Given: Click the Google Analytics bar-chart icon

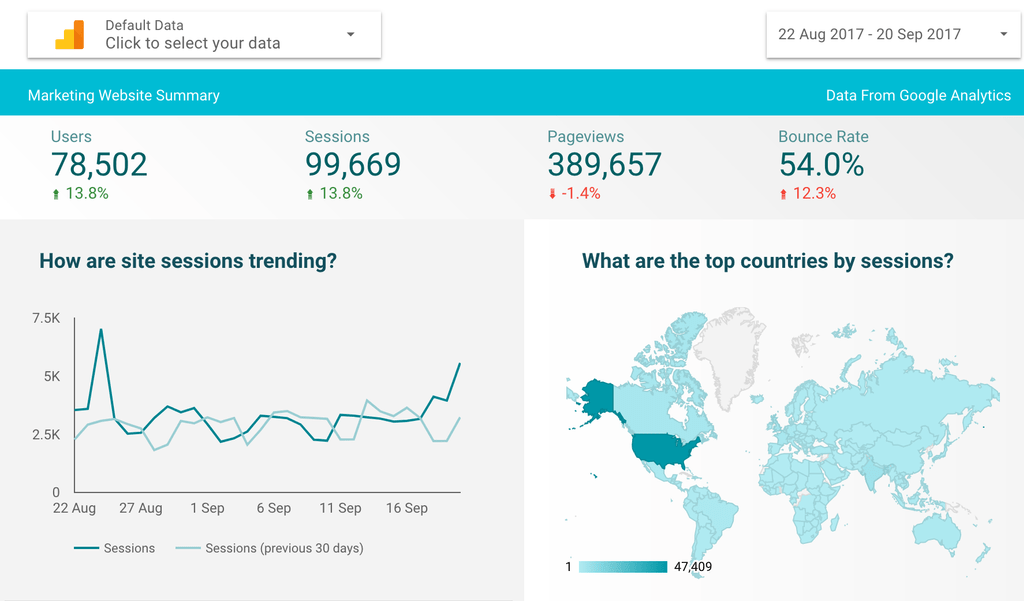Looking at the screenshot, I should pyautogui.click(x=69, y=35).
